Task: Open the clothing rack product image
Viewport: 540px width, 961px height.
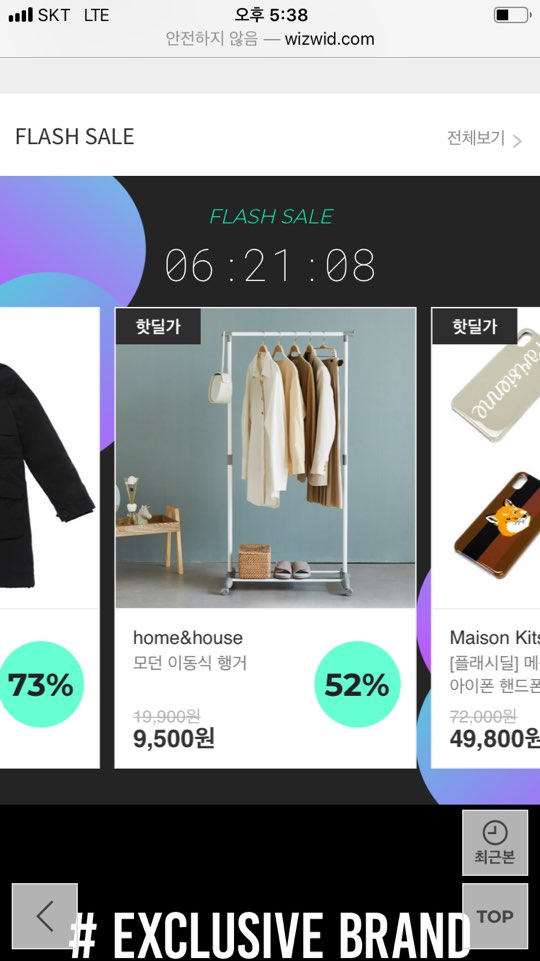Action: click(x=265, y=458)
